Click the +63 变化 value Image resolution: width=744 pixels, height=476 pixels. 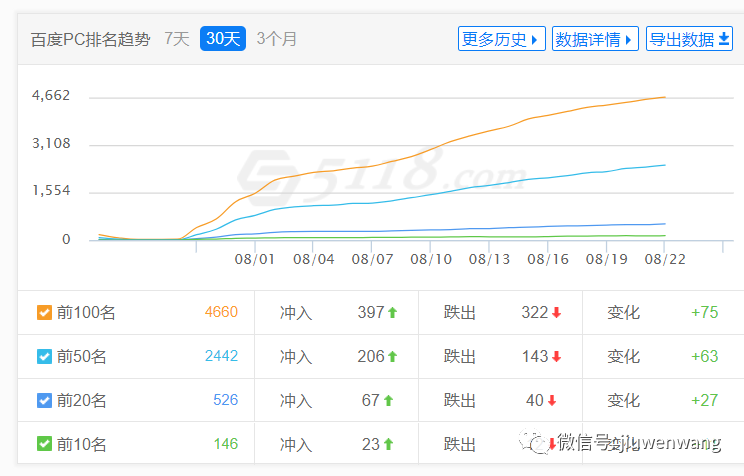705,356
